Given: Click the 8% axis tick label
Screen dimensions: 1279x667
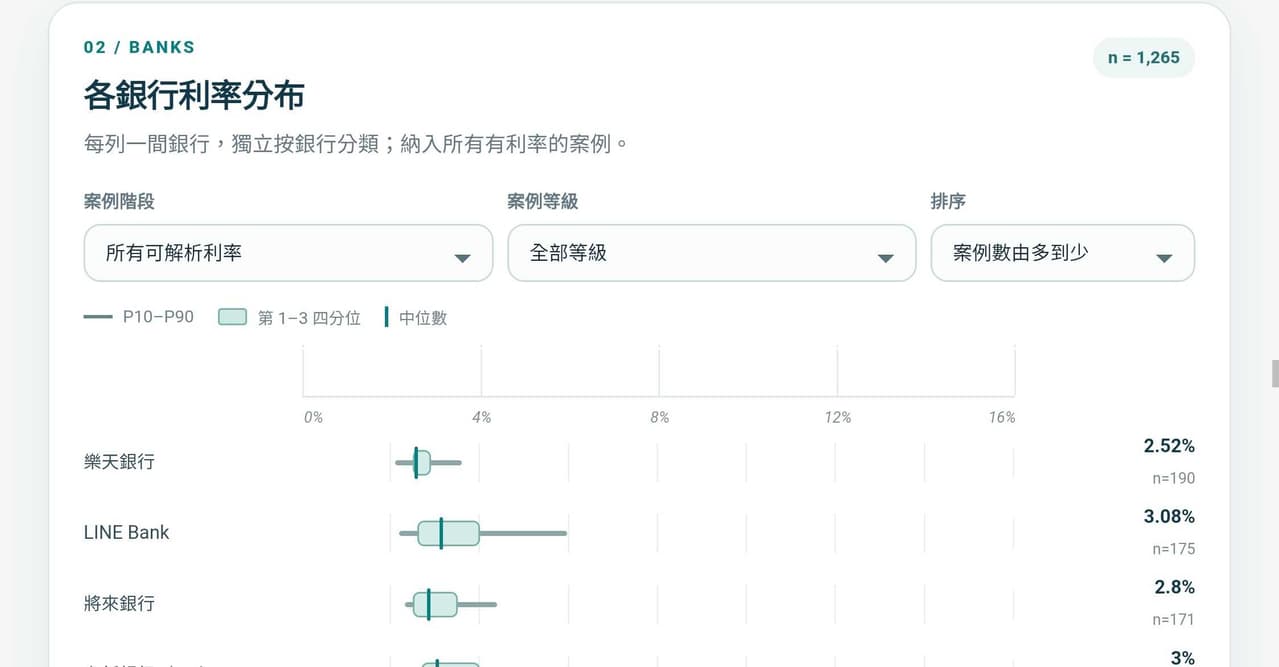Looking at the screenshot, I should (x=659, y=417).
